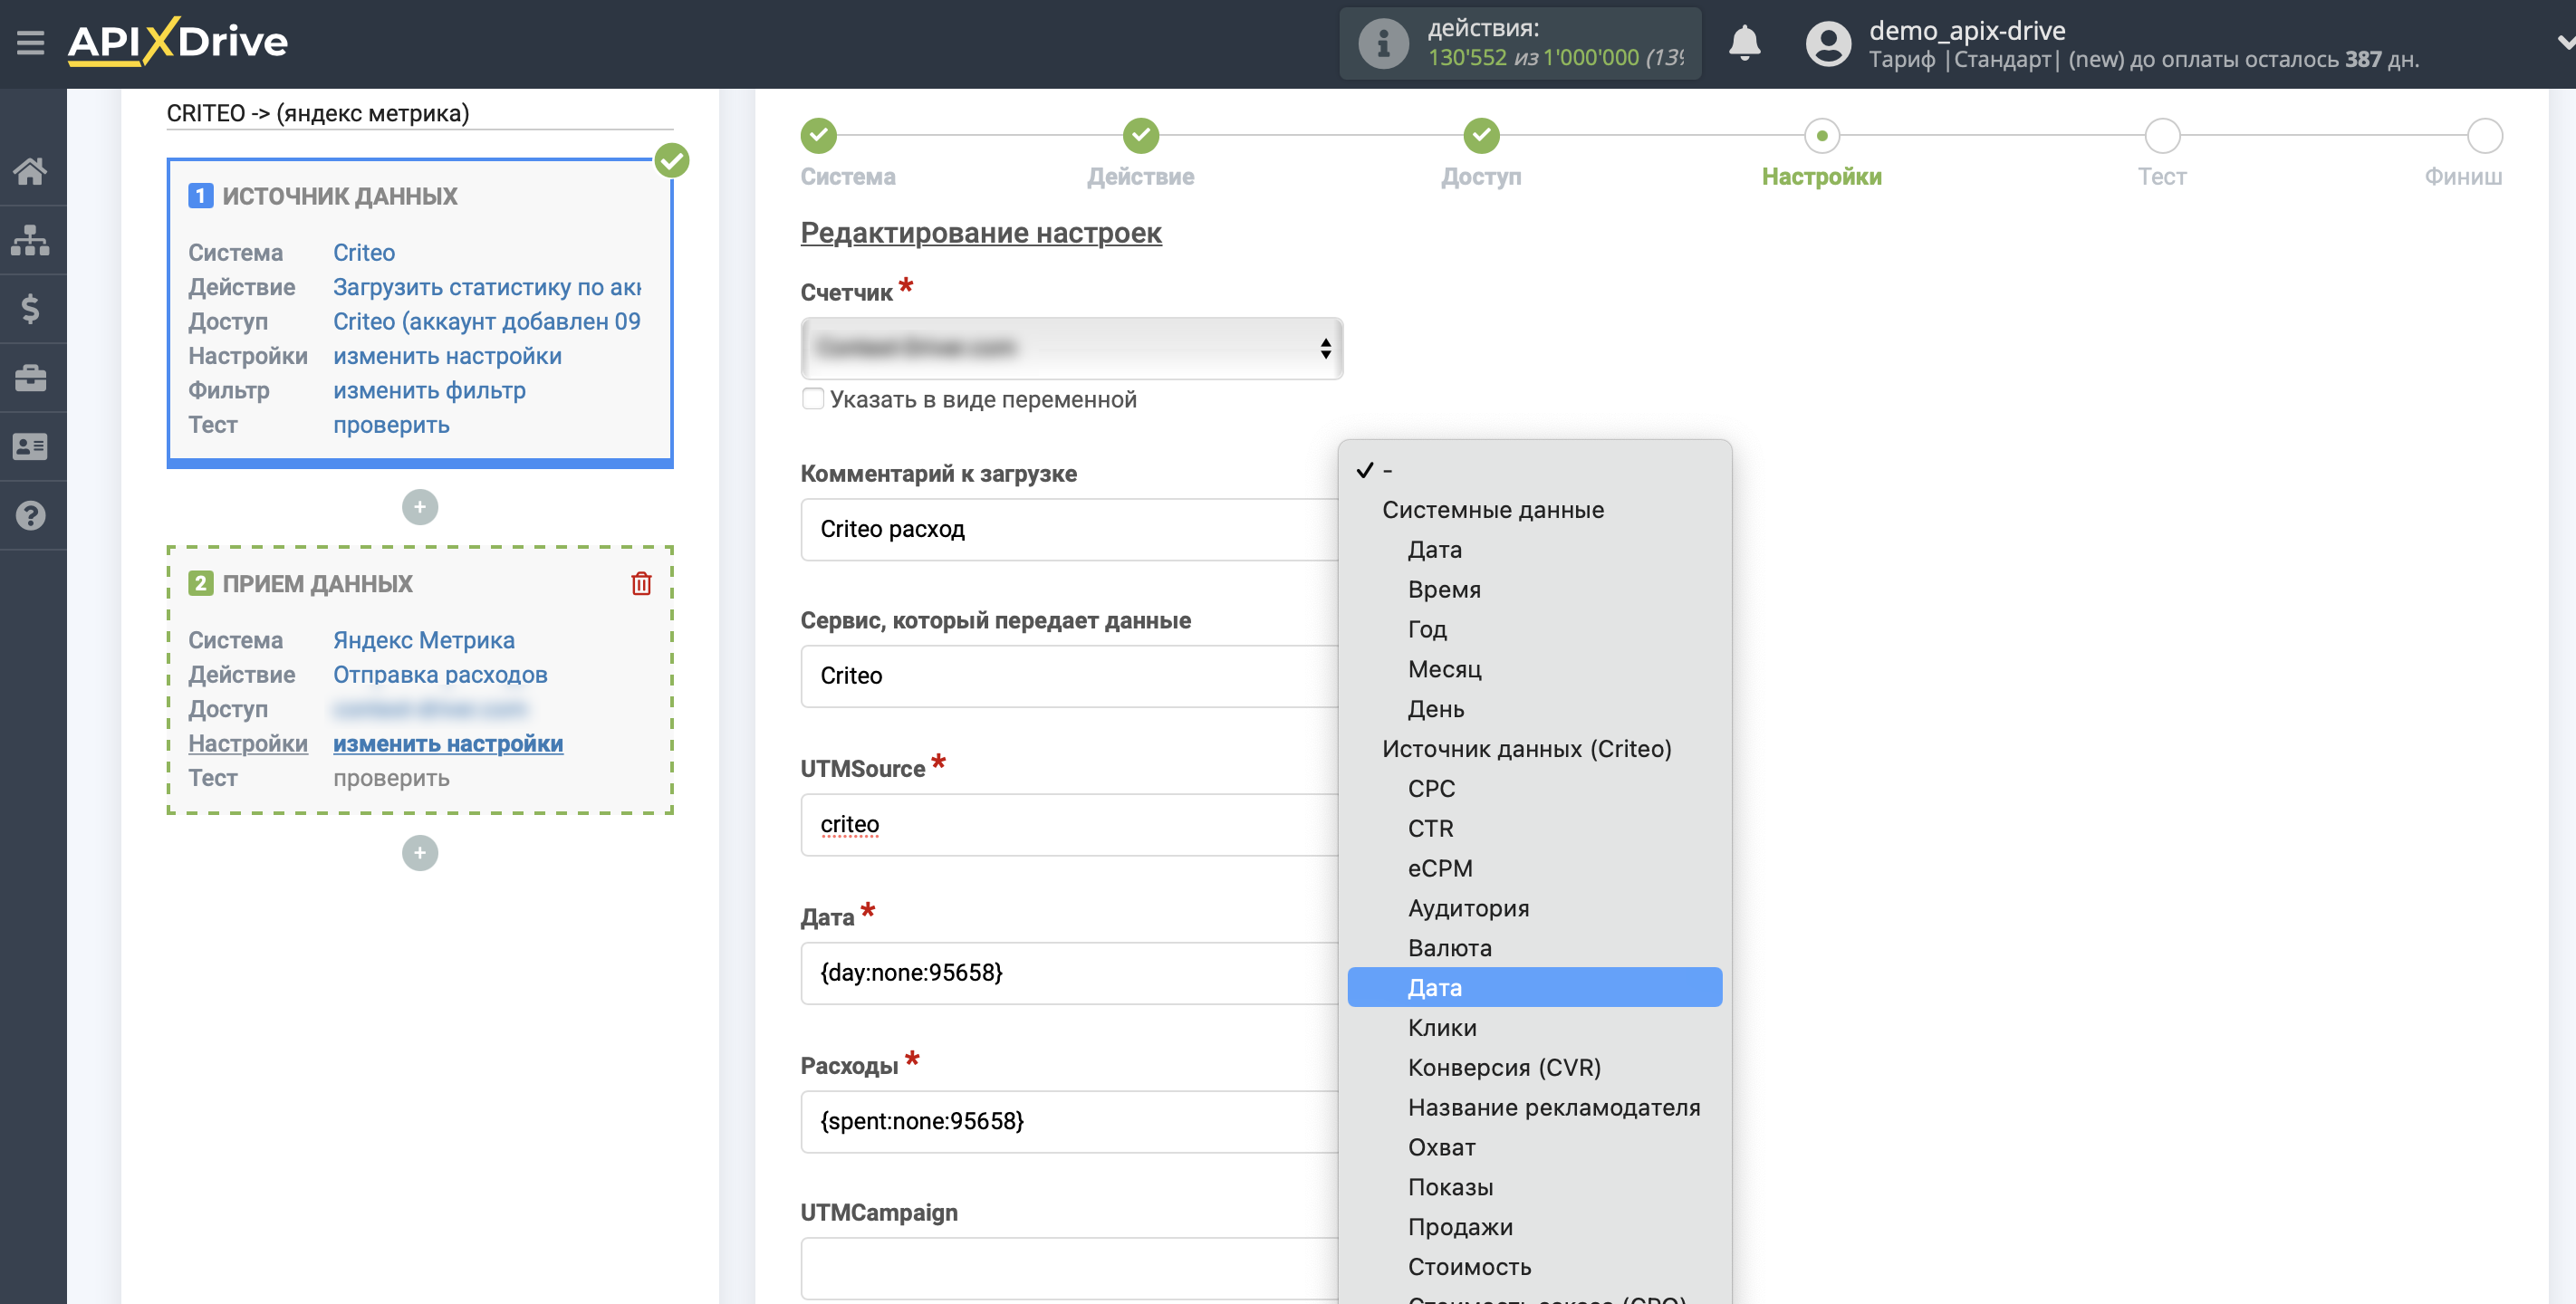Click the completed Доступ step circle

click(x=1481, y=135)
